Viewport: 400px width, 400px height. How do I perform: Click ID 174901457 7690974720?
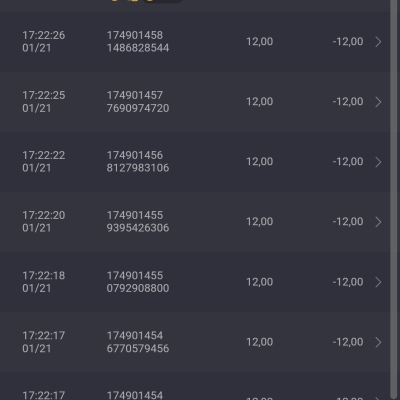138,102
